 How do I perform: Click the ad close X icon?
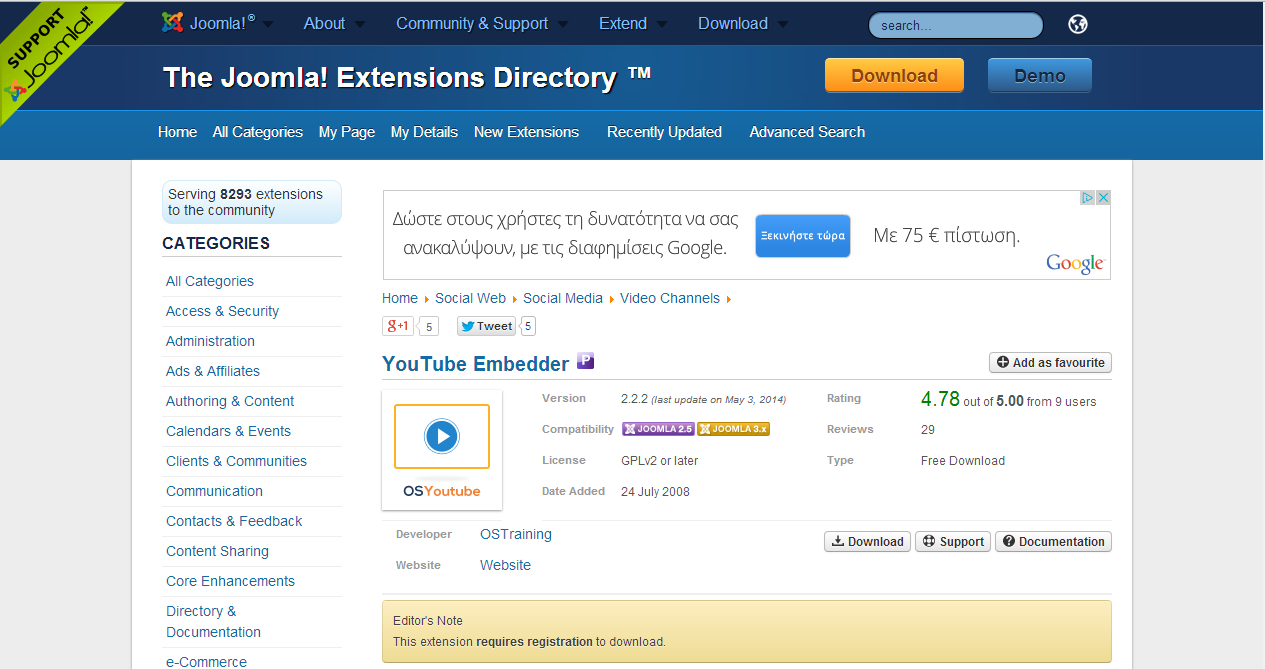(1103, 198)
